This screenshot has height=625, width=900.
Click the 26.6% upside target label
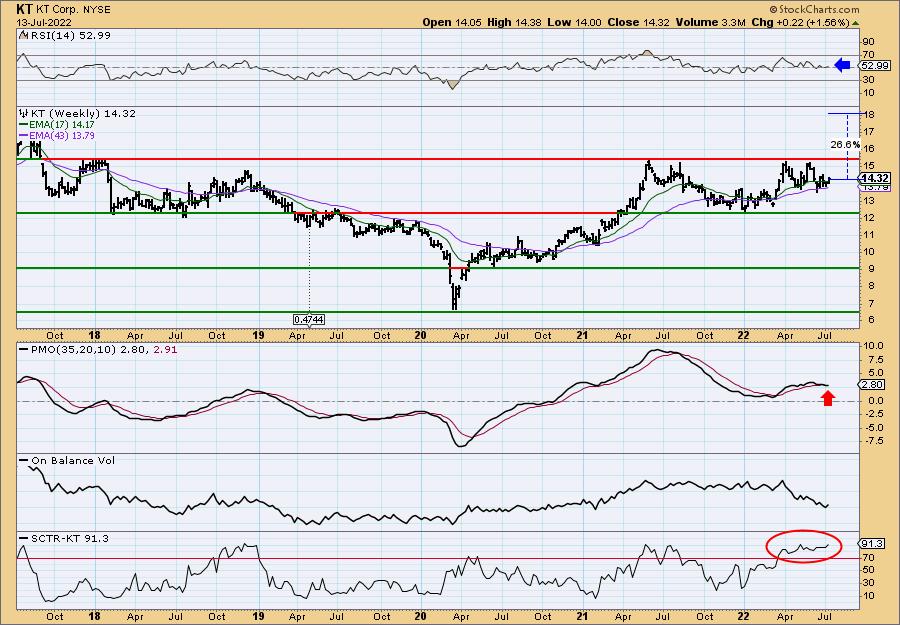845,145
